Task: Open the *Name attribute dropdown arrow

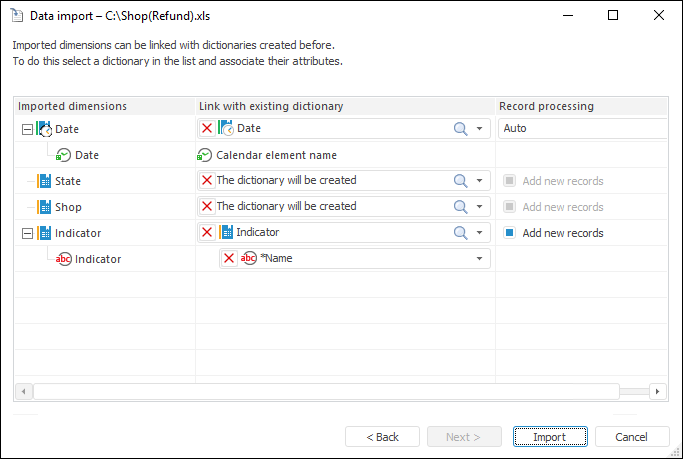Action: 480,259
